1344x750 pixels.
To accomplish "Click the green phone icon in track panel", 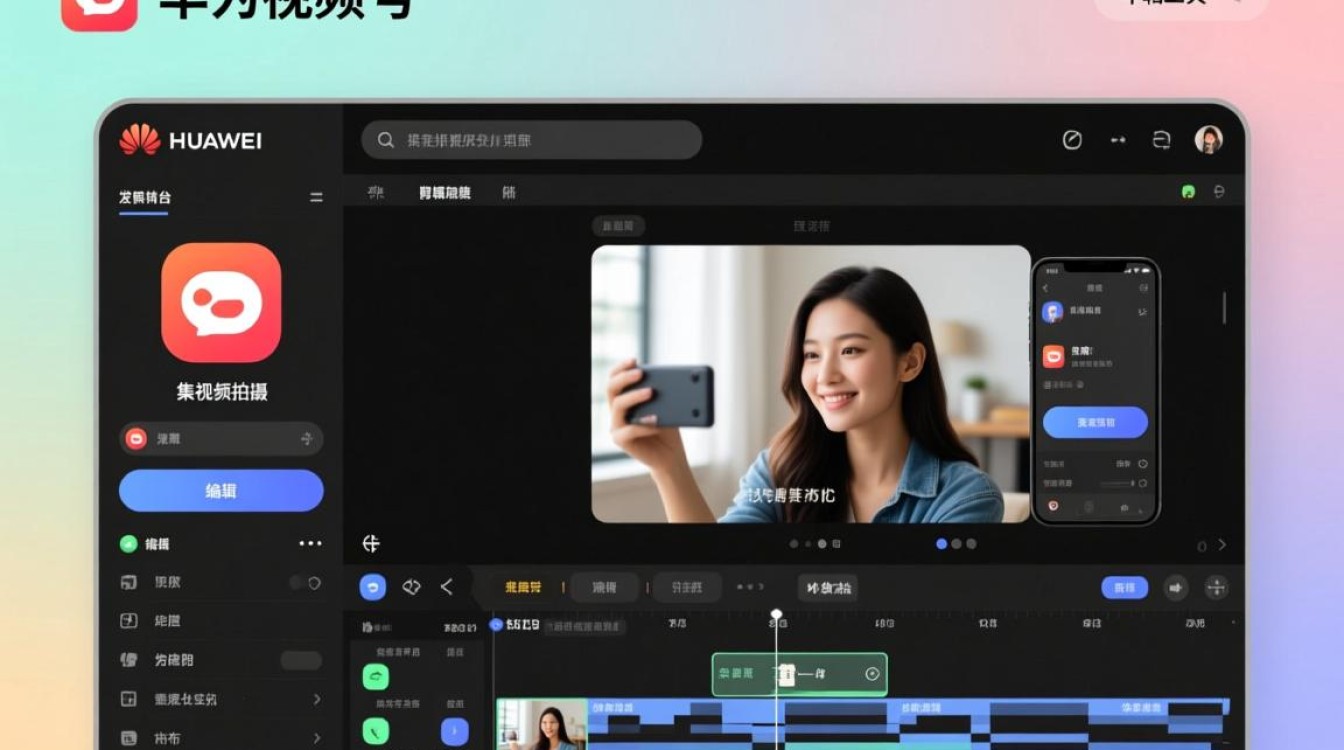I will pyautogui.click(x=375, y=731).
